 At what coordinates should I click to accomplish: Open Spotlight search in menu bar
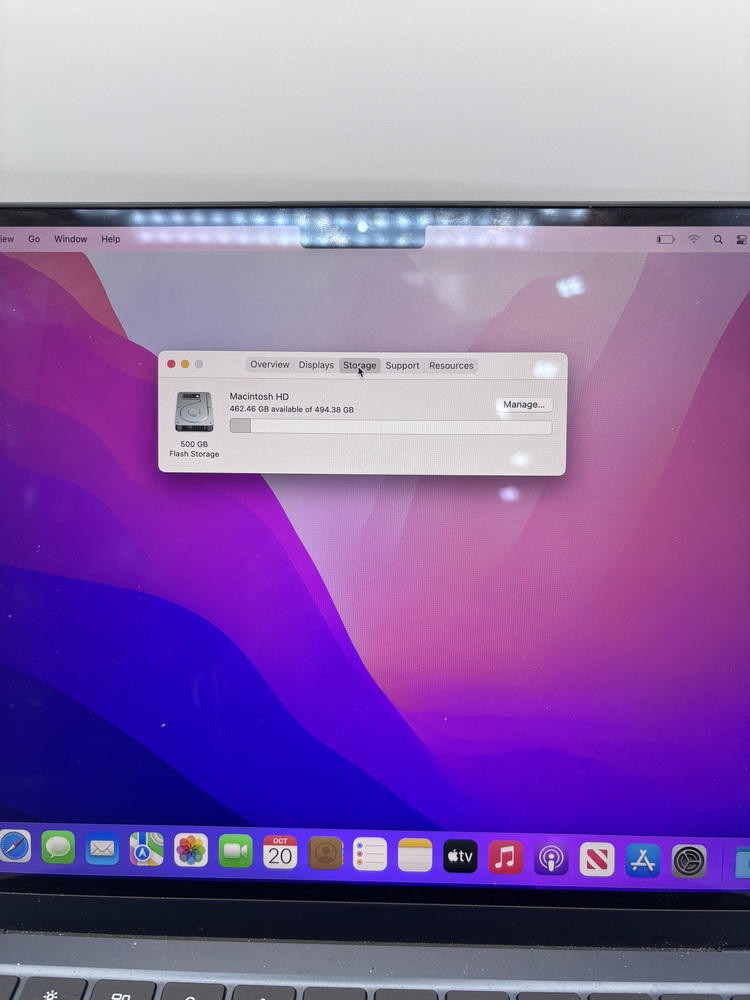718,240
